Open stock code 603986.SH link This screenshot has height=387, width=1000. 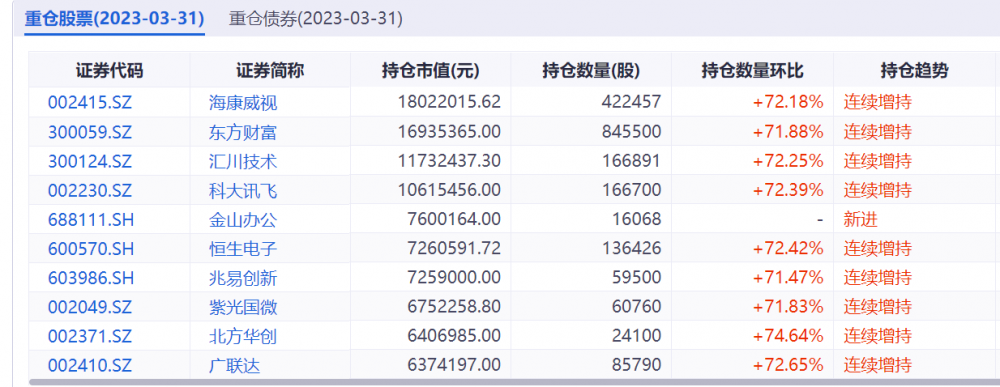click(91, 278)
